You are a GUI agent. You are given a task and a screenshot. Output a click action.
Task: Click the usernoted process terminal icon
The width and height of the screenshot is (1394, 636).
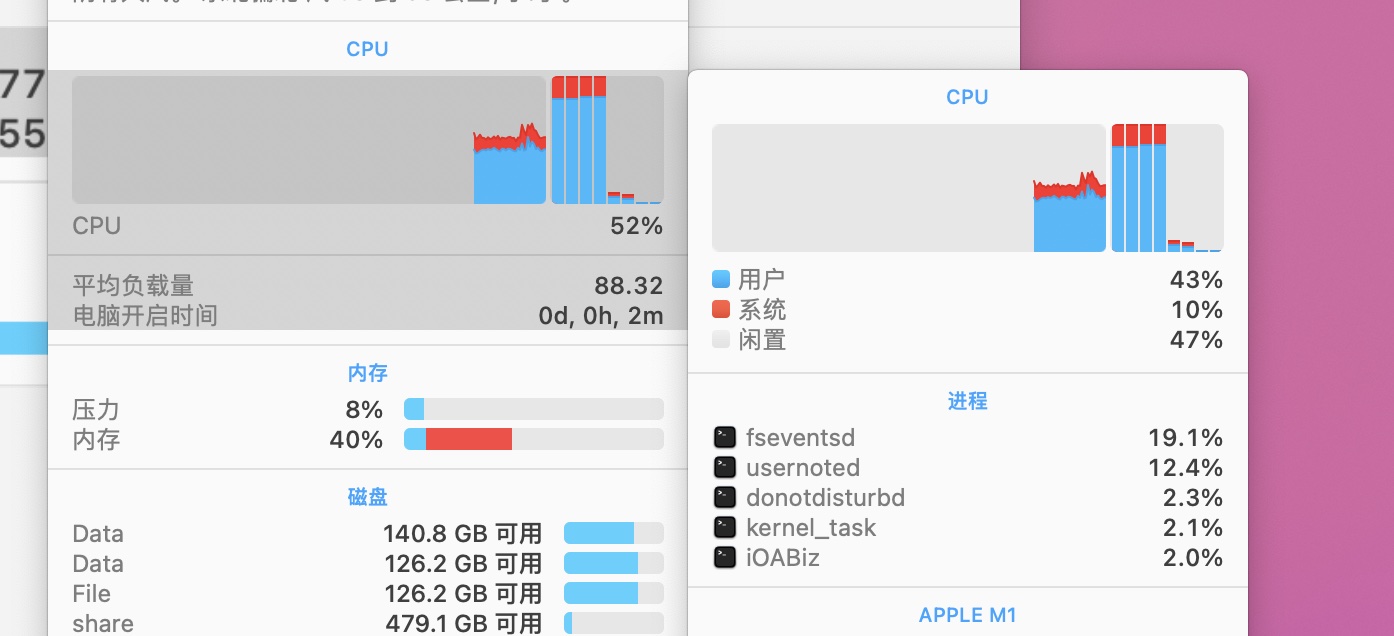point(725,467)
